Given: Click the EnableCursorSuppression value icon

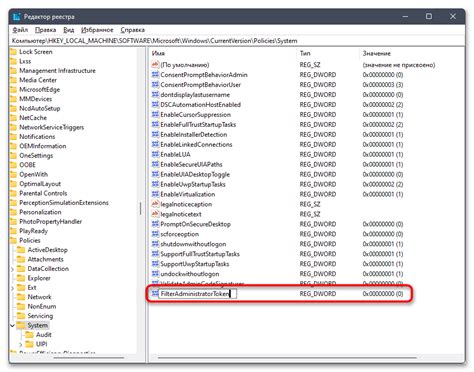Looking at the screenshot, I should pyautogui.click(x=155, y=114).
